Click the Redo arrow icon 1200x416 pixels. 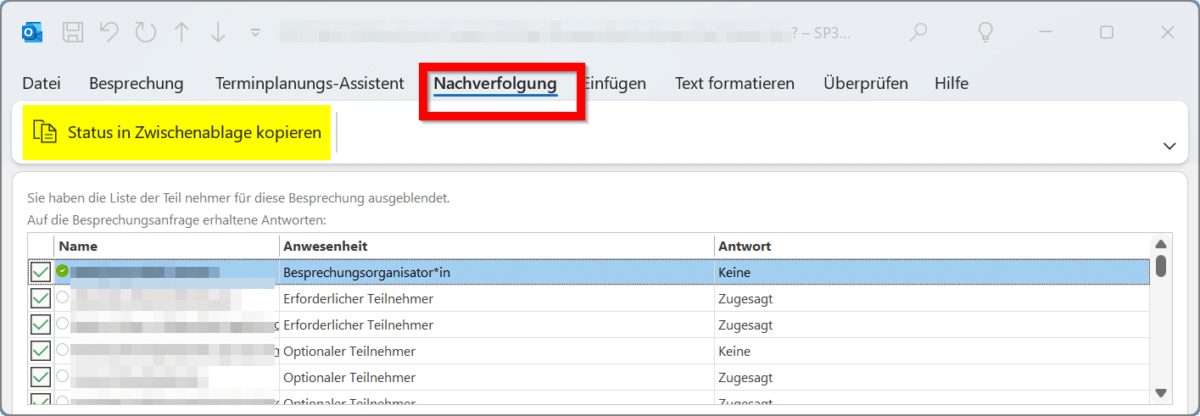pos(145,32)
